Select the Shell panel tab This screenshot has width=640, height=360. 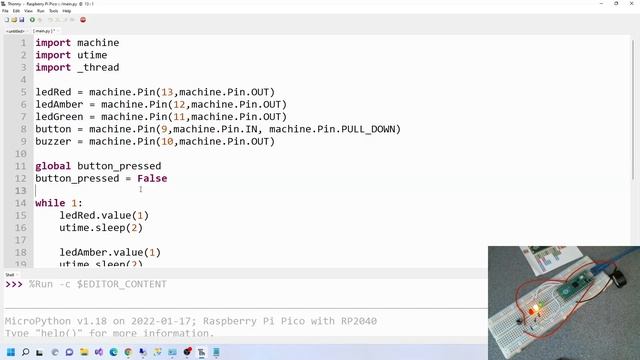pyautogui.click(x=10, y=275)
